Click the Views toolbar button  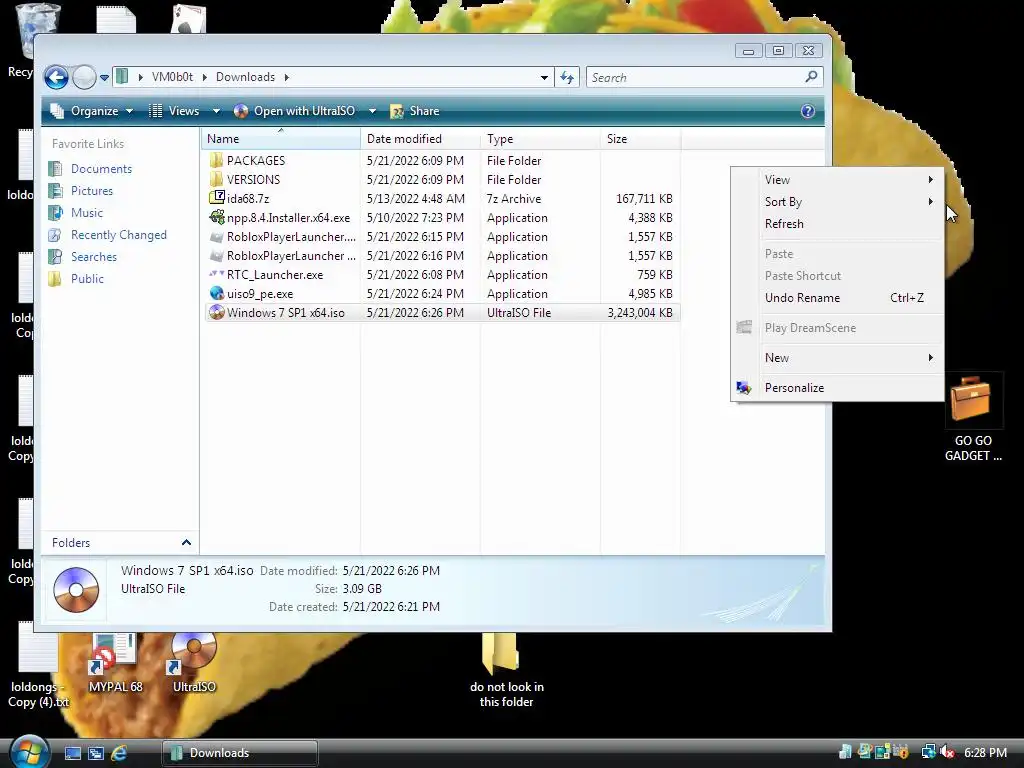pos(174,111)
